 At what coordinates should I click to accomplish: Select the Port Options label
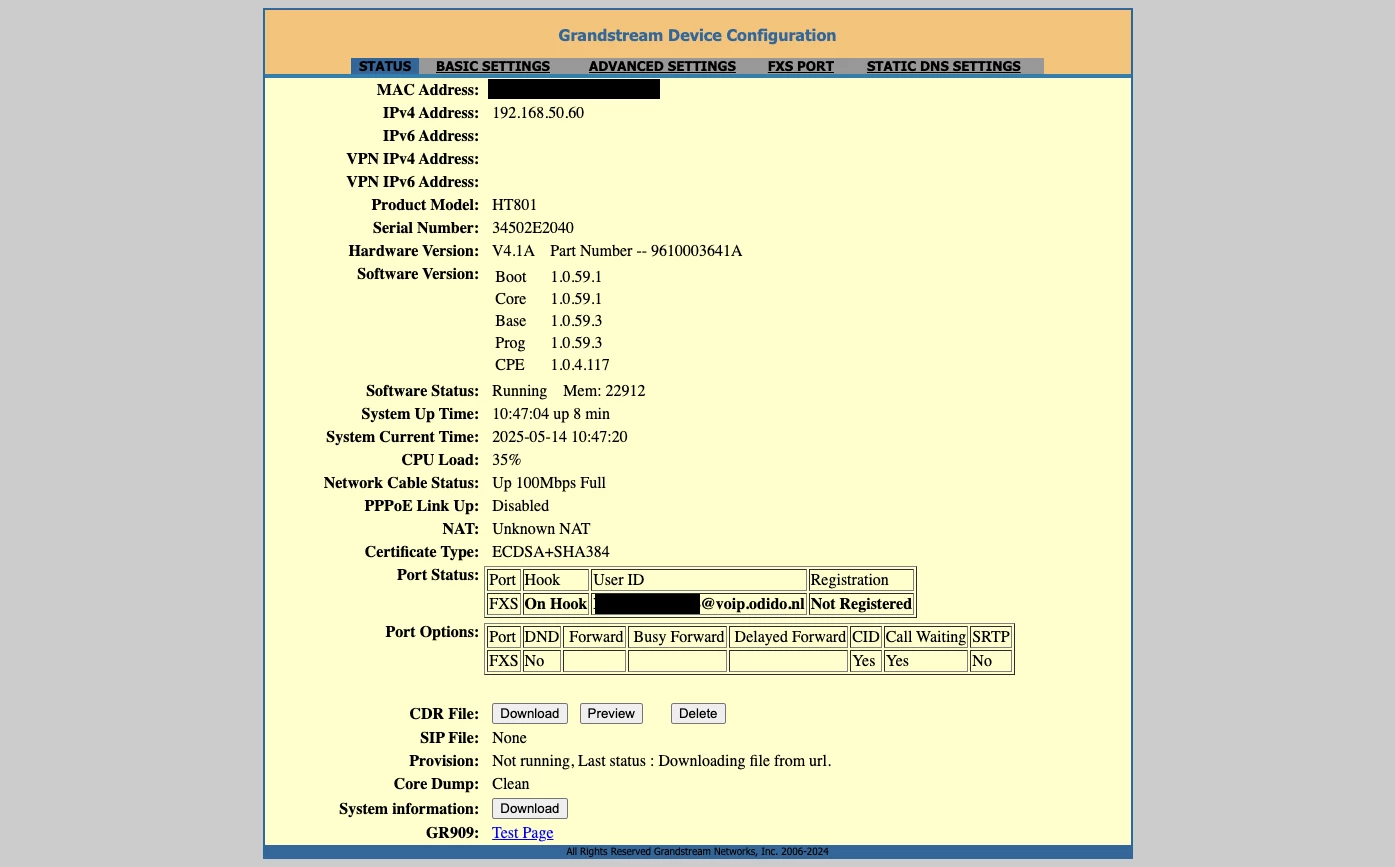pyautogui.click(x=432, y=631)
